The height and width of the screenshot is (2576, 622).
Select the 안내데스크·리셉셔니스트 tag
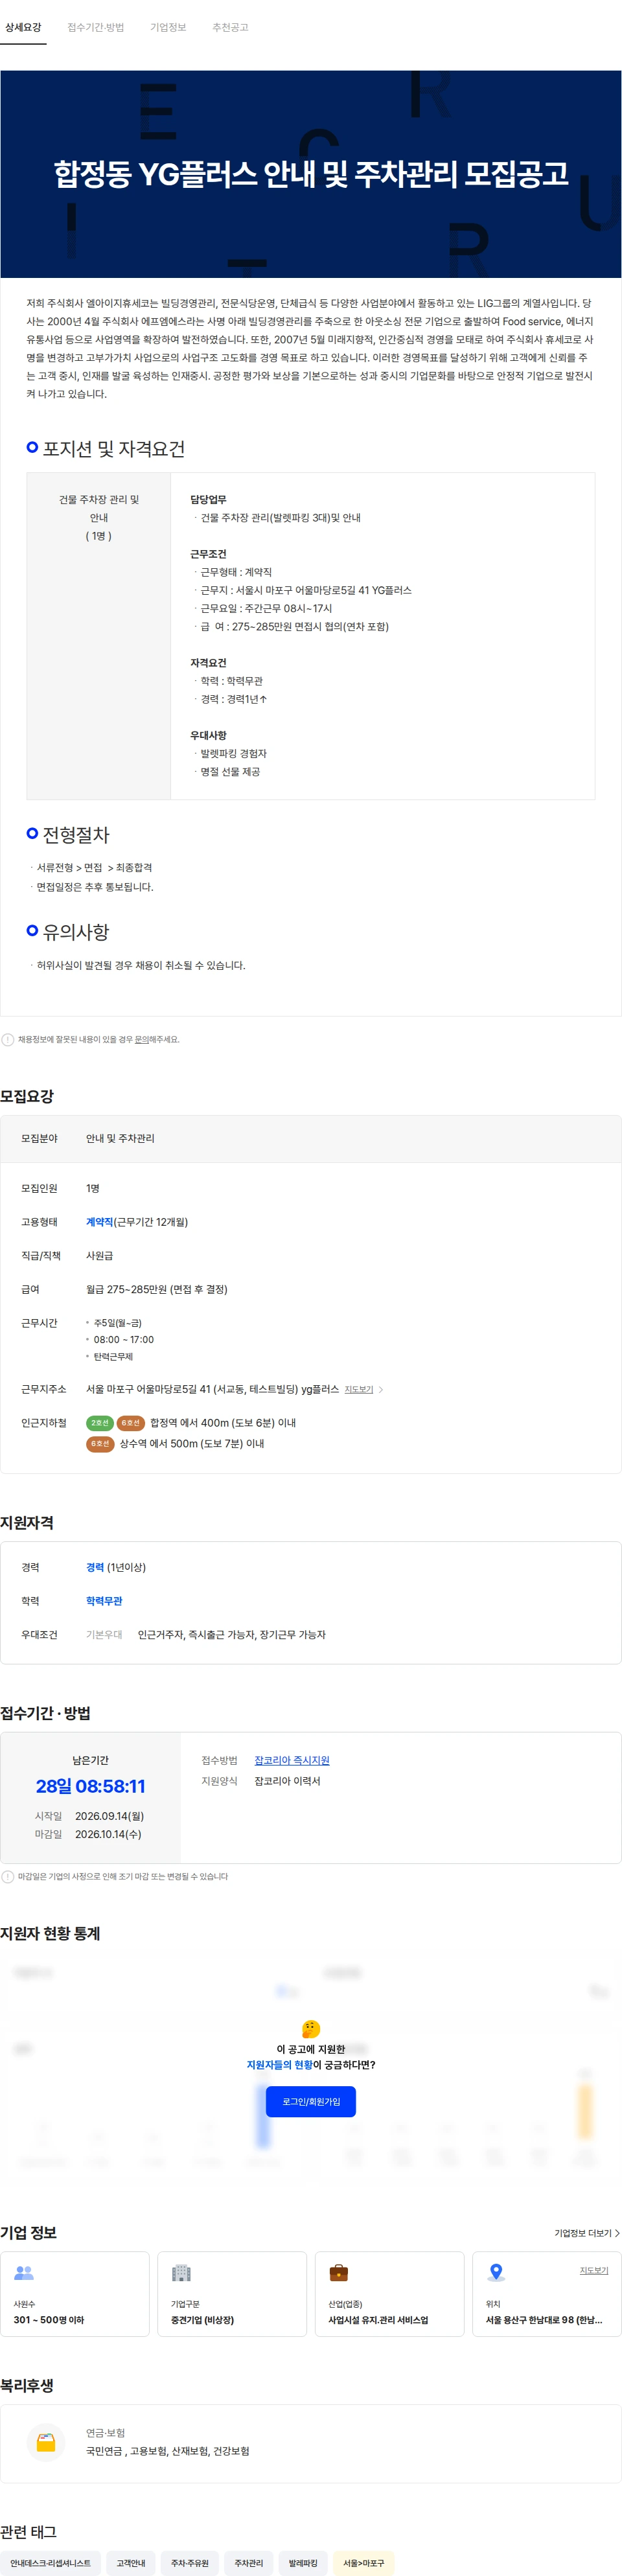[50, 2563]
